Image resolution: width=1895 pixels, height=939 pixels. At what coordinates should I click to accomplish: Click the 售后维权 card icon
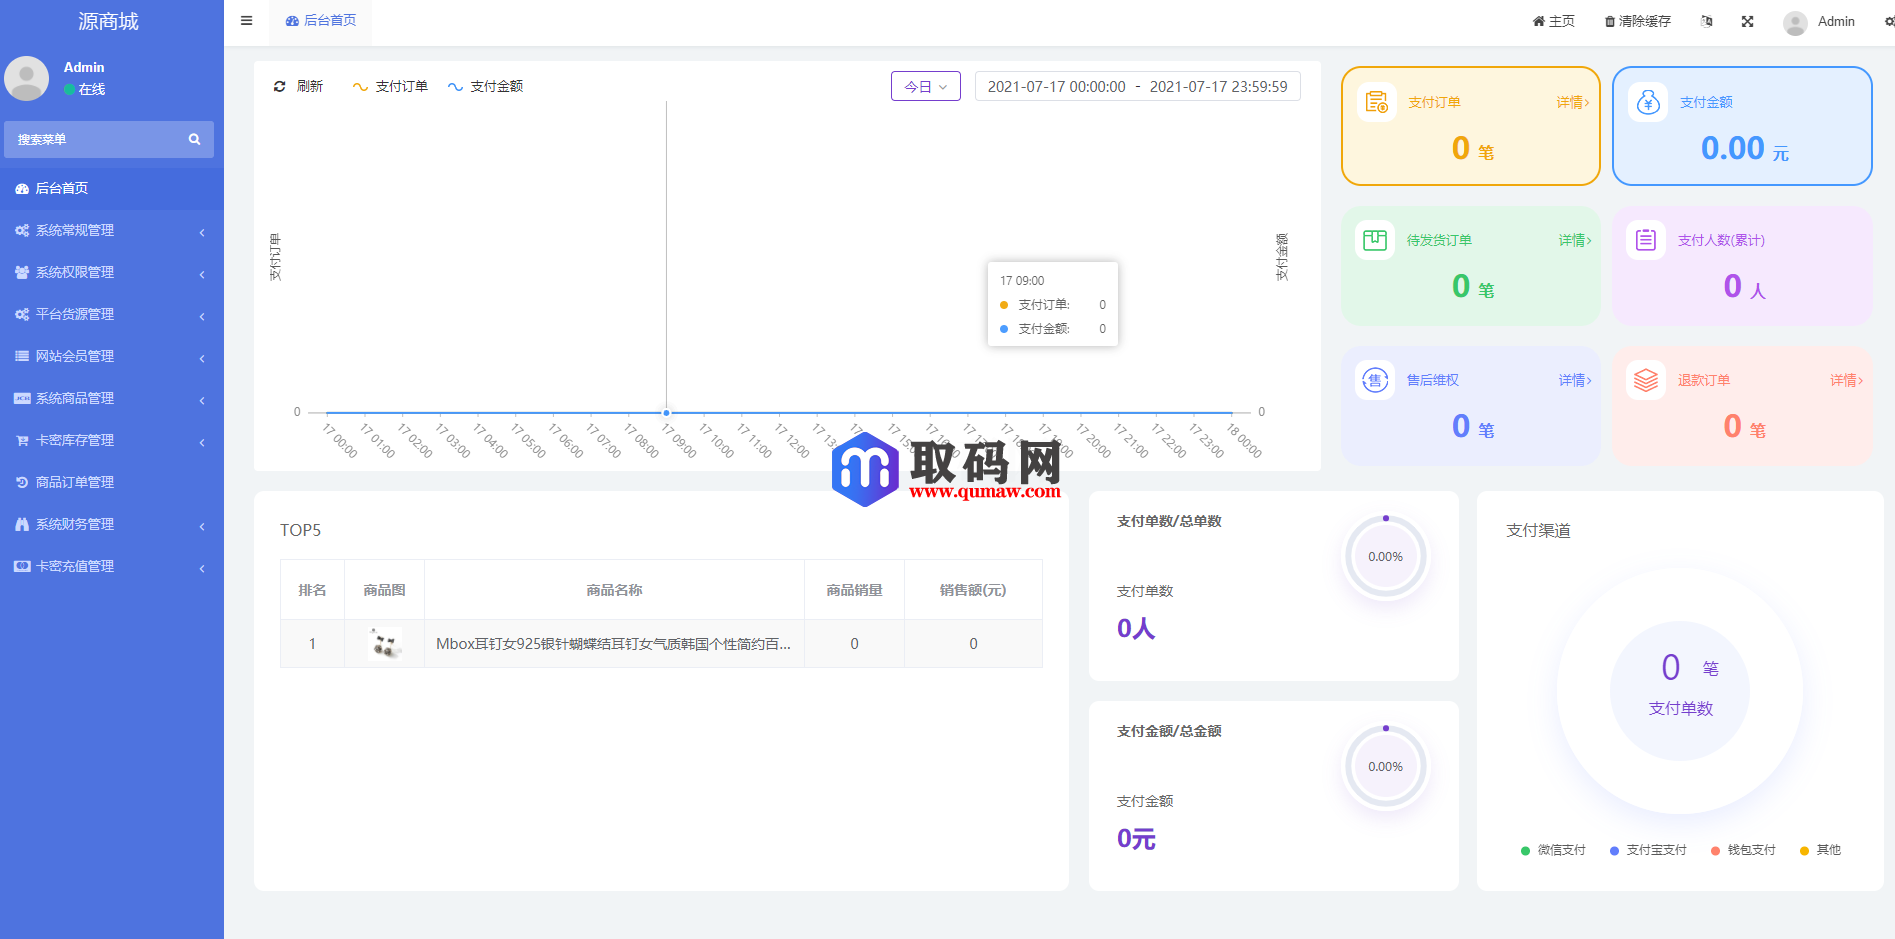(1374, 380)
